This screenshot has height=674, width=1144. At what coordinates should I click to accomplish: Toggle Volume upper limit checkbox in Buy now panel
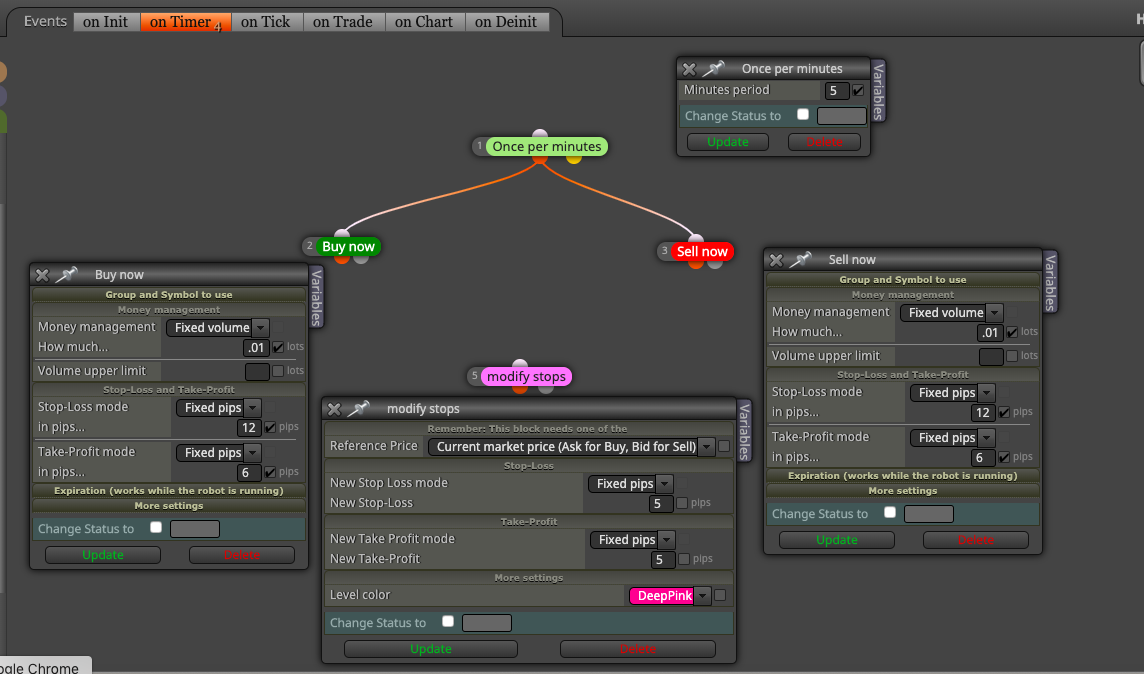point(278,371)
